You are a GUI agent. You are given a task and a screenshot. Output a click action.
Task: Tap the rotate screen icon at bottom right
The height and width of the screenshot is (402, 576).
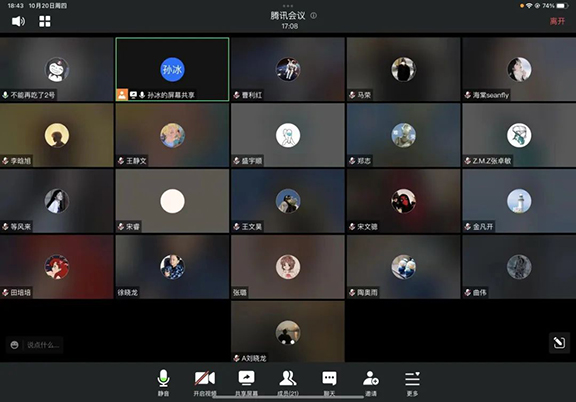tap(559, 343)
